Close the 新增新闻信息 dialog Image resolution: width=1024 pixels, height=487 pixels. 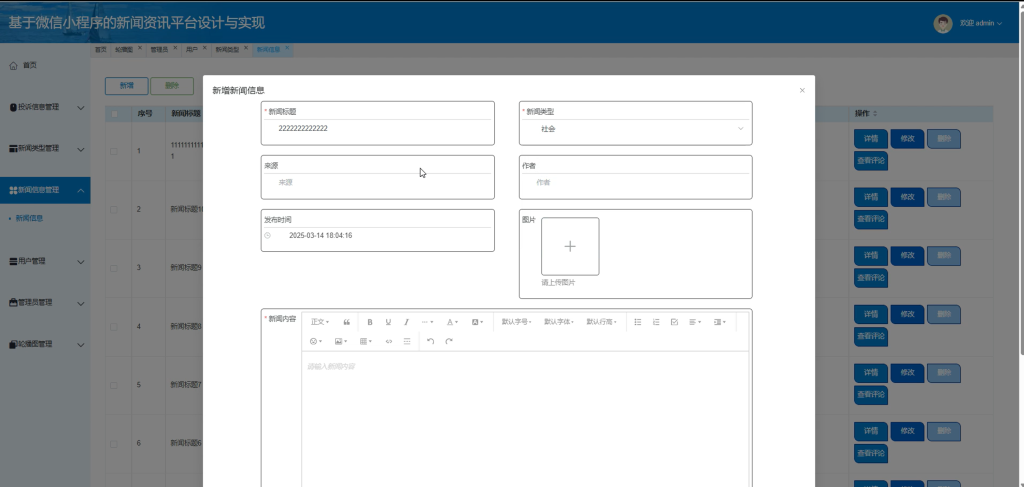802,90
